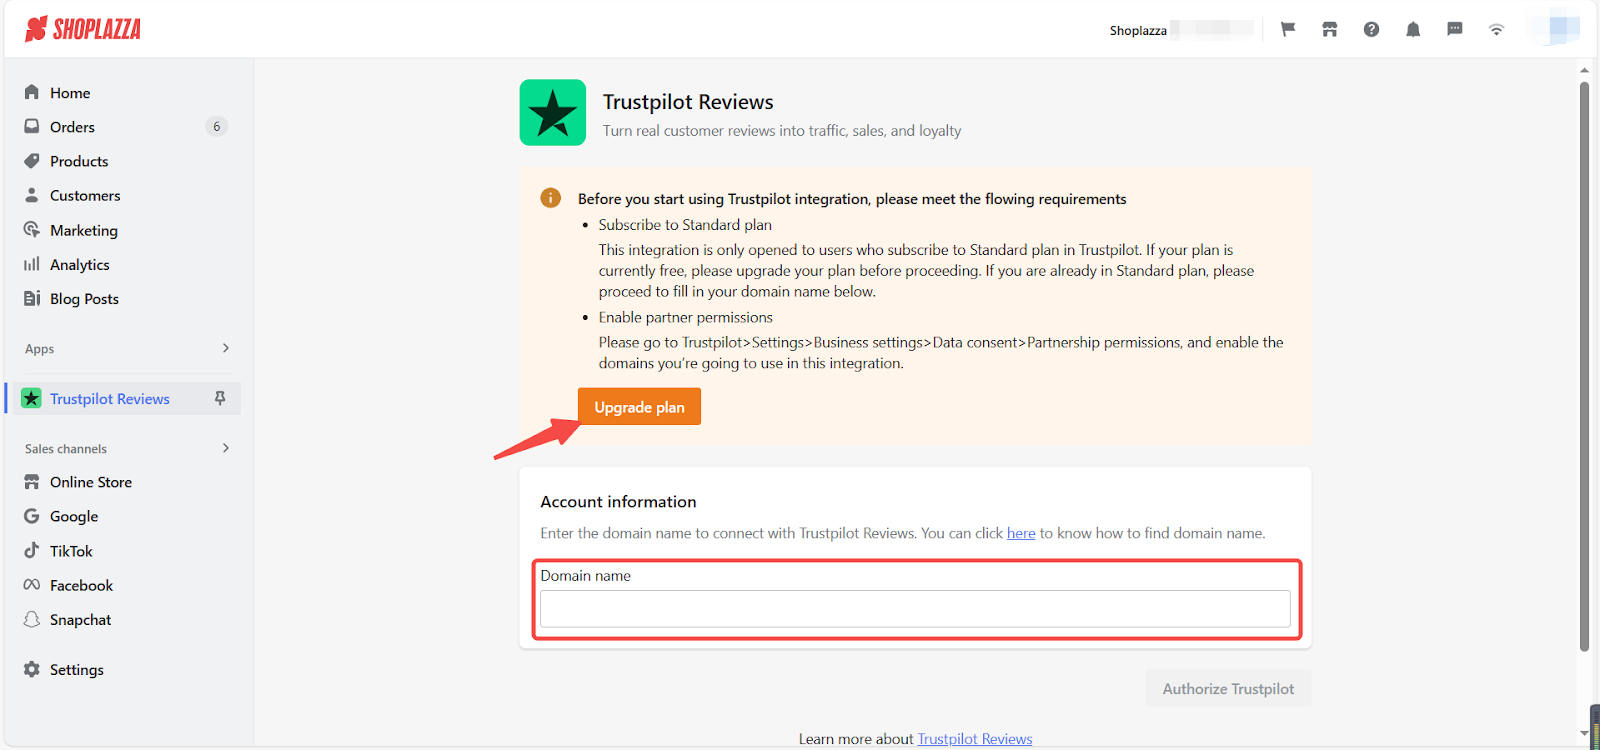1600x750 pixels.
Task: Click the Settings gear icon
Action: point(32,669)
